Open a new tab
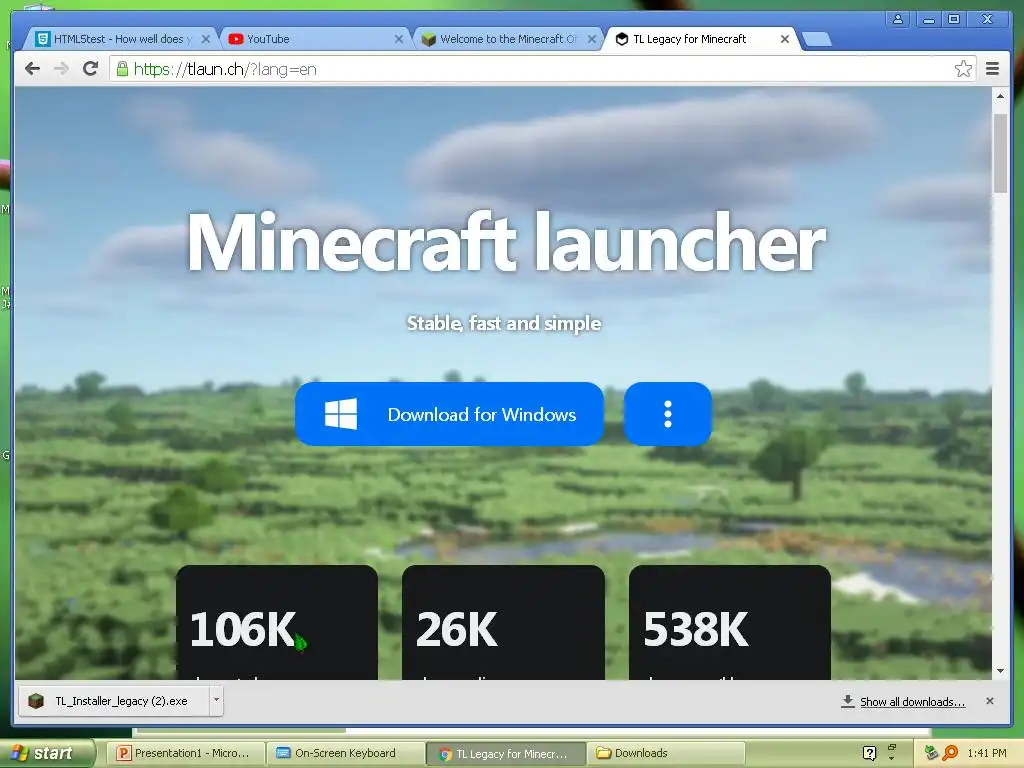The width and height of the screenshot is (1024, 768). tap(816, 40)
